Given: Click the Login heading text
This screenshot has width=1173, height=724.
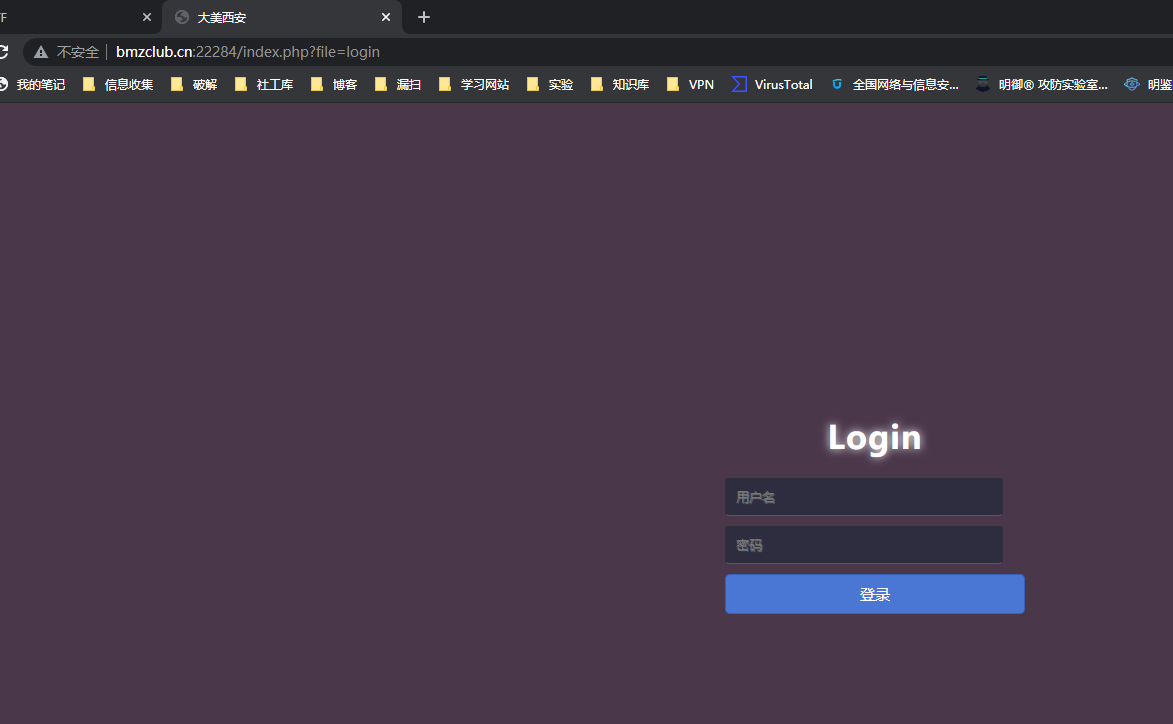Looking at the screenshot, I should pos(875,438).
